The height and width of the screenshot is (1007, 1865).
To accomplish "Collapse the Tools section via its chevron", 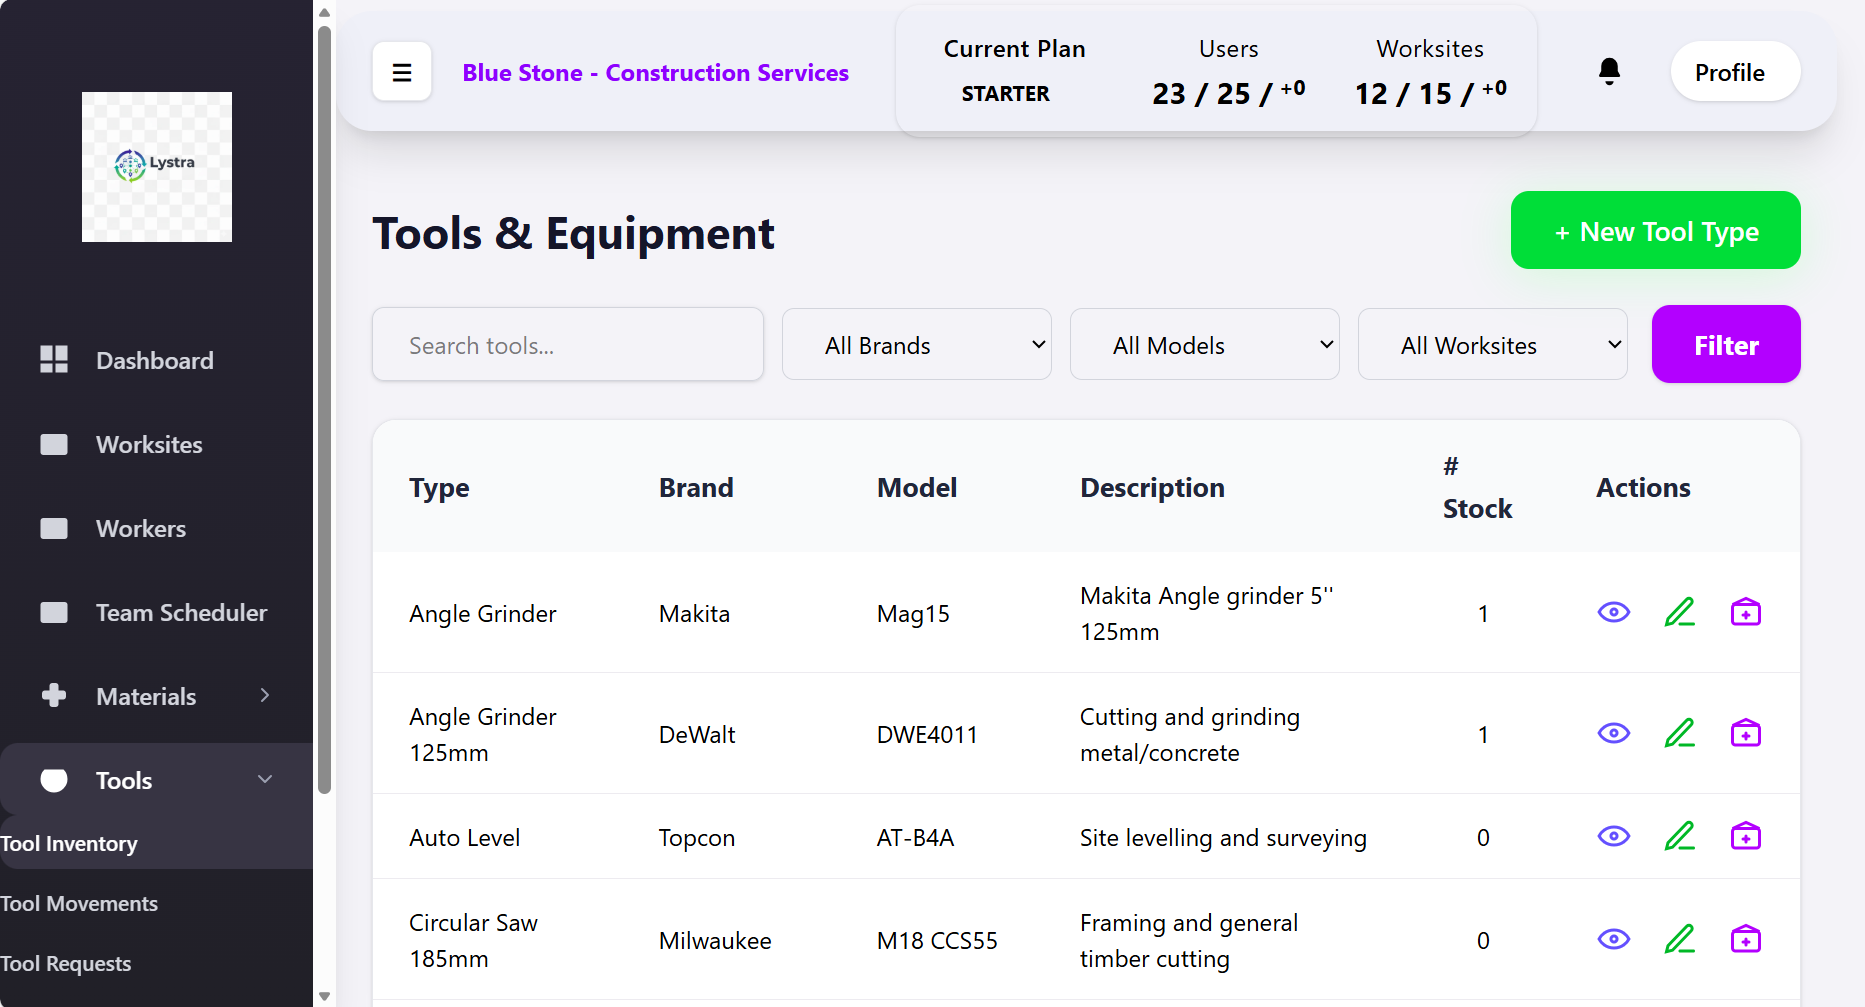I will coord(265,779).
